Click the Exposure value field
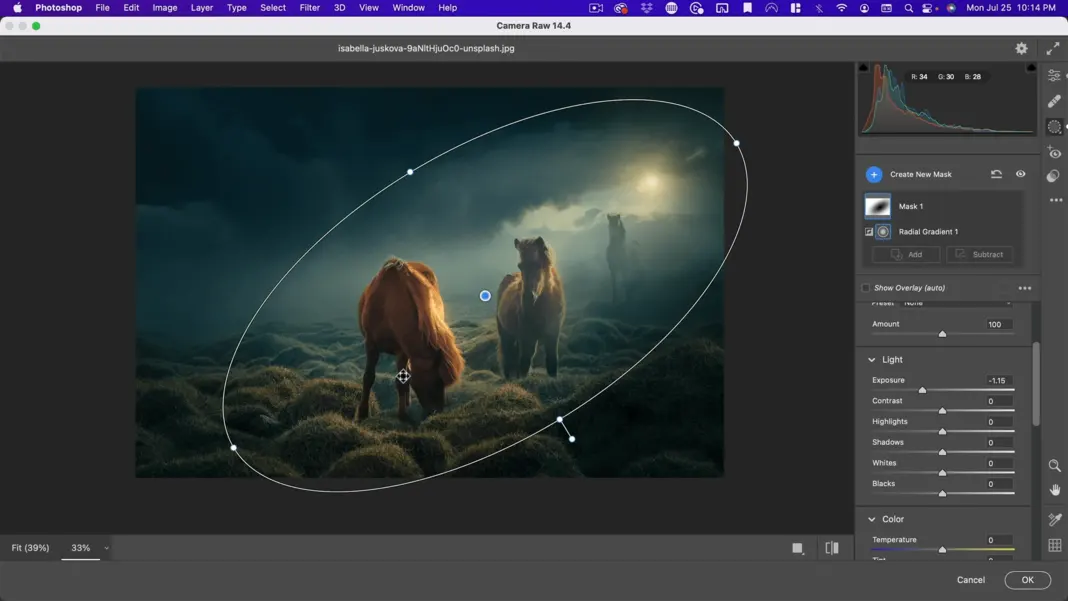Viewport: 1068px width, 601px height. (x=998, y=380)
